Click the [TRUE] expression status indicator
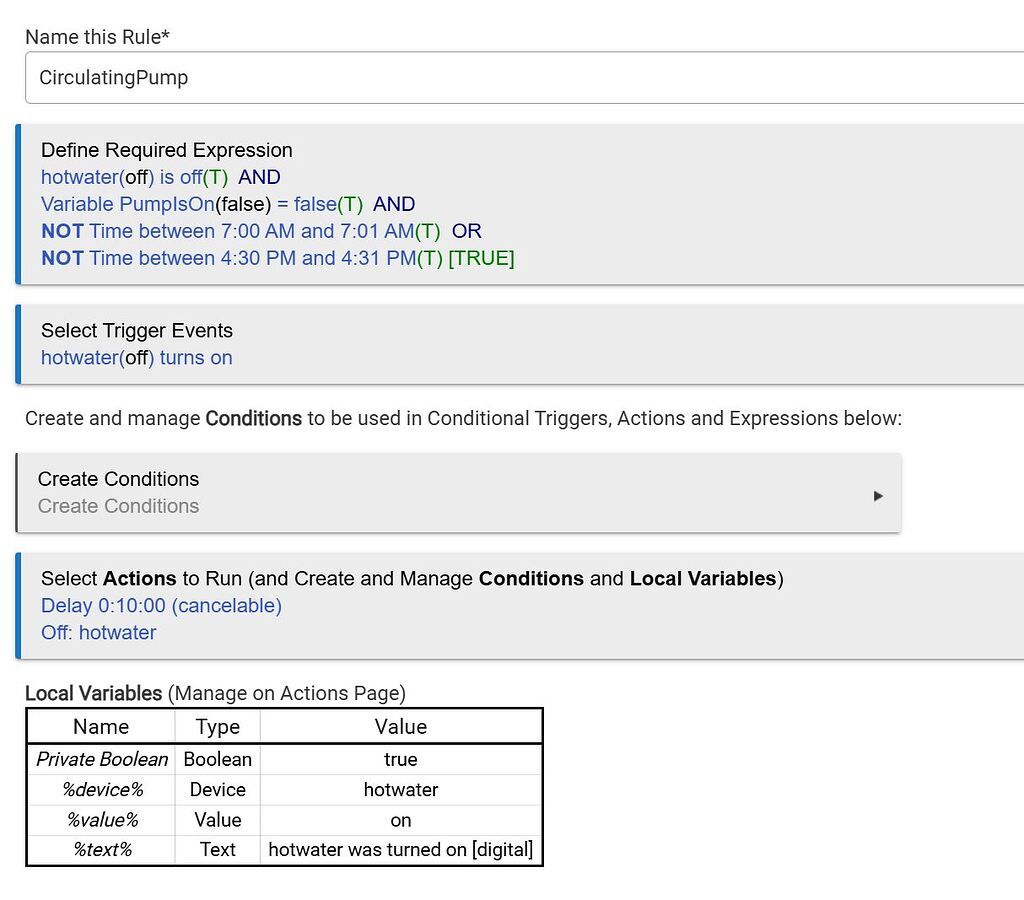Screen dimensions: 1024x900 point(481,258)
